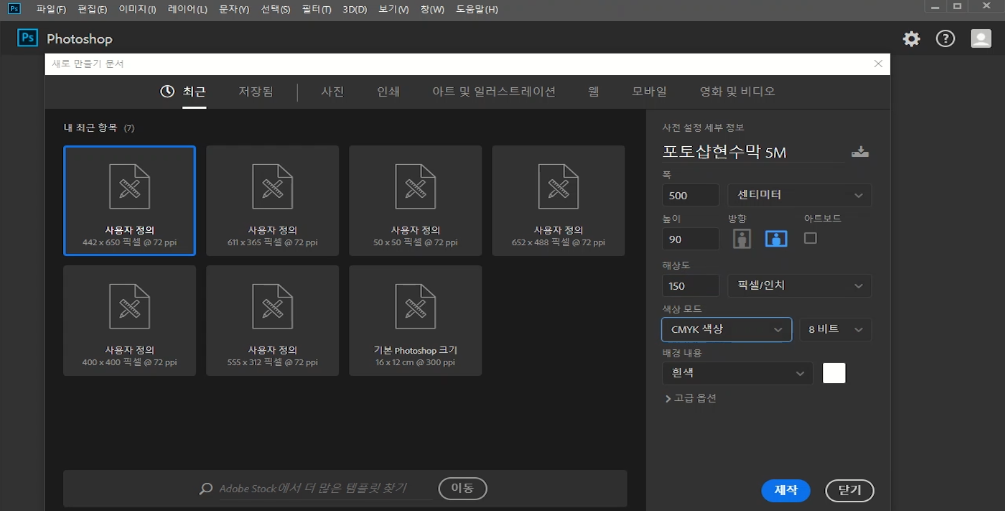Switch to the 모바일 tab
The height and width of the screenshot is (511, 1005).
pos(649,92)
